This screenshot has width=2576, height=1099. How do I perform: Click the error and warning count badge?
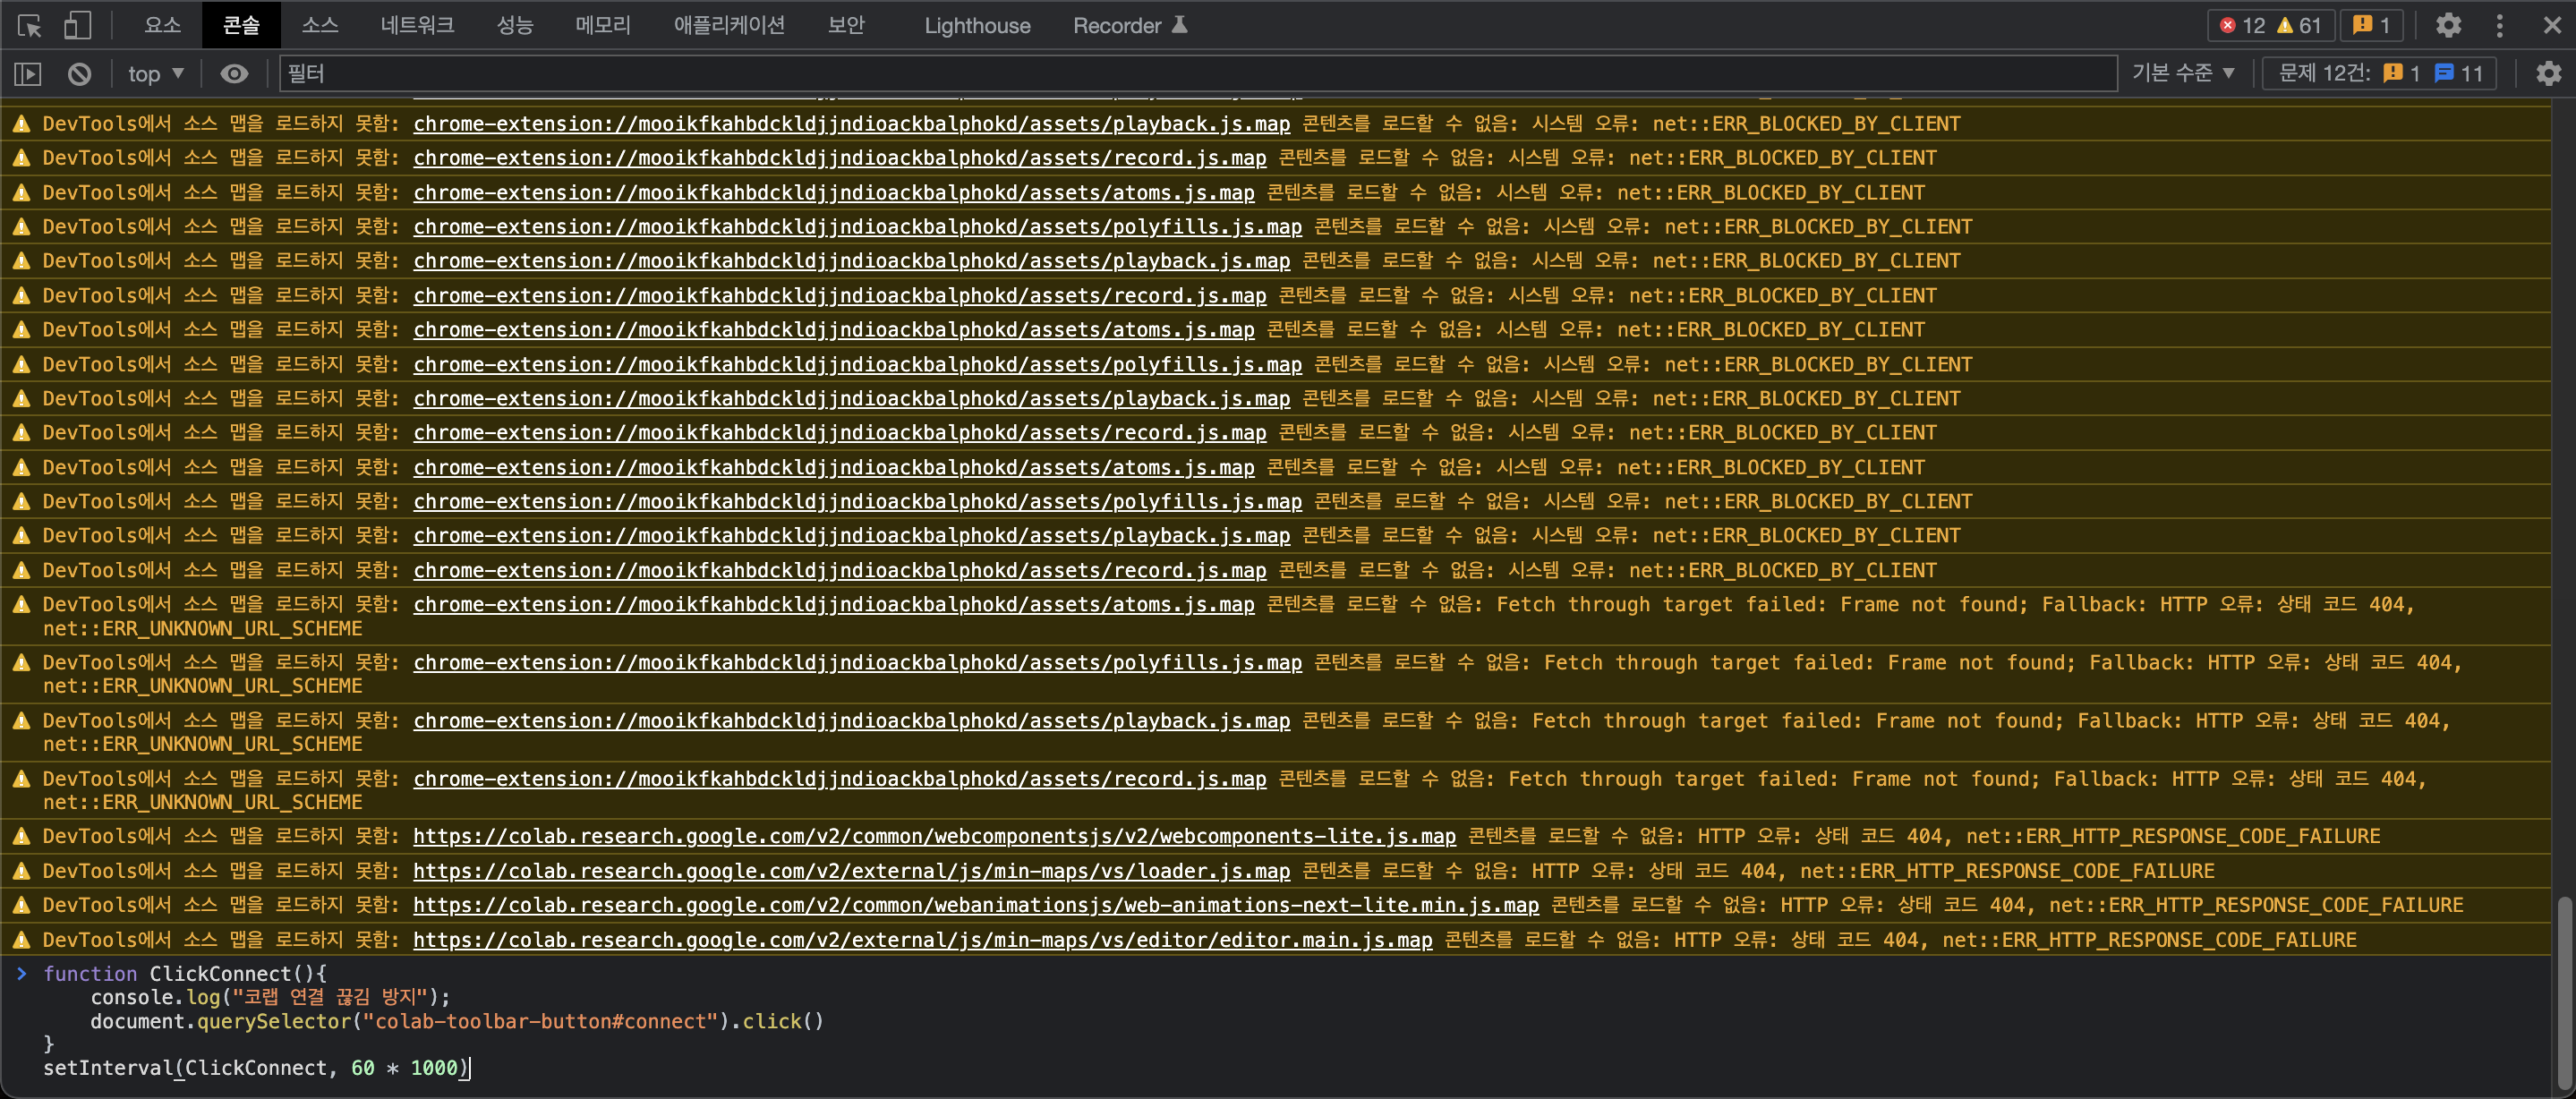click(x=2270, y=26)
